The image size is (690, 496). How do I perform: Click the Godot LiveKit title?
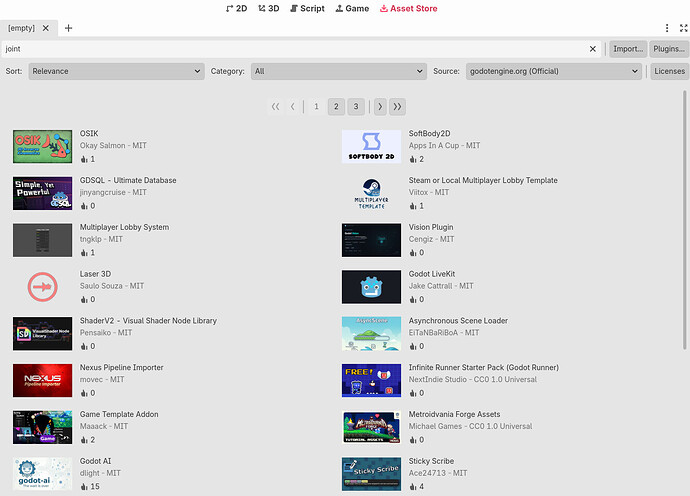(x=432, y=274)
